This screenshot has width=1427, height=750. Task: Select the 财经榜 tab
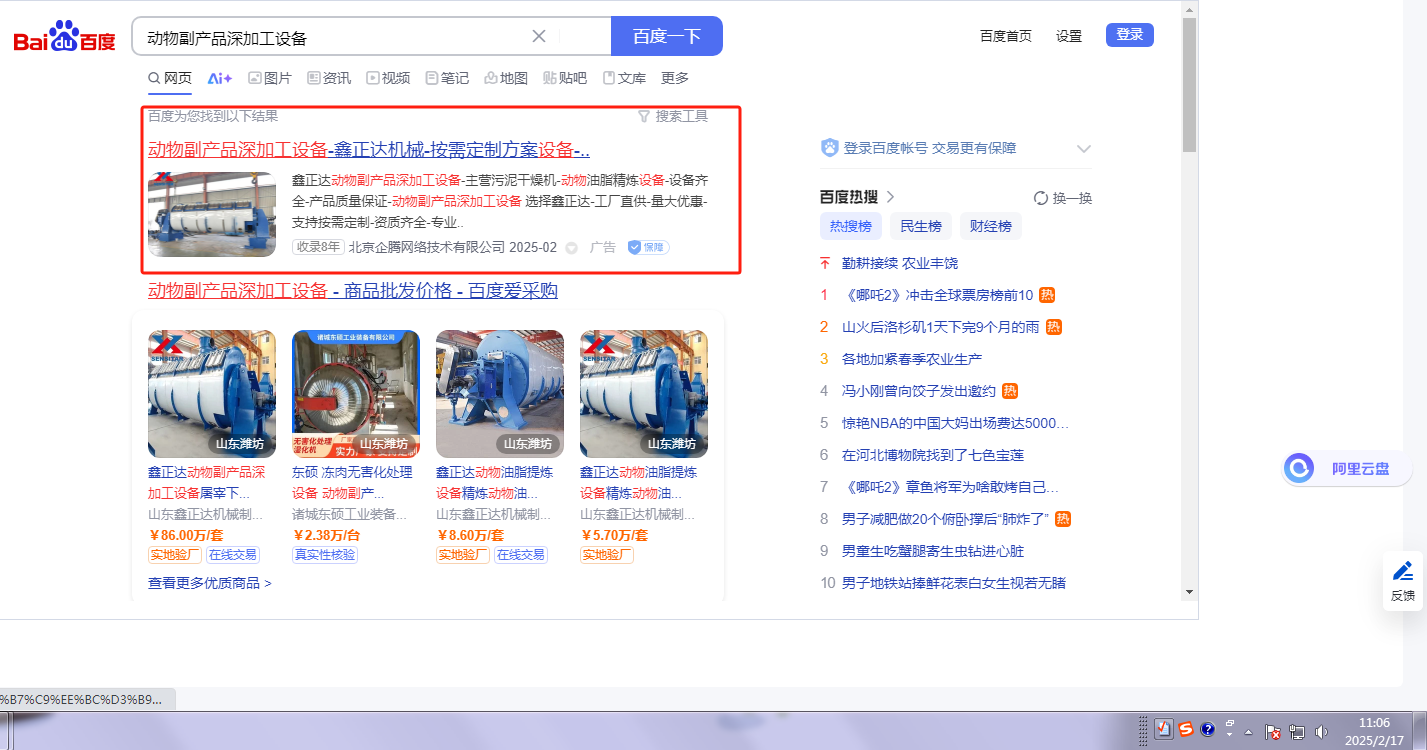991,226
